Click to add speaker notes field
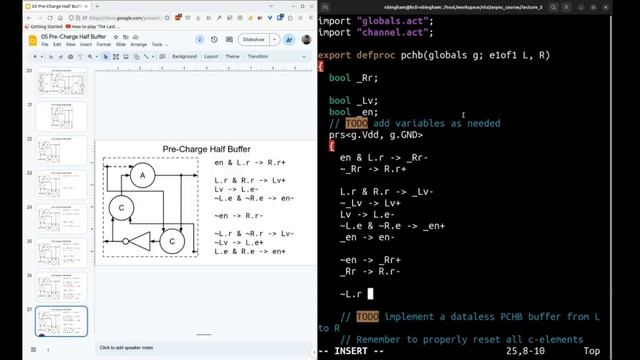The image size is (640, 360). click(x=204, y=348)
